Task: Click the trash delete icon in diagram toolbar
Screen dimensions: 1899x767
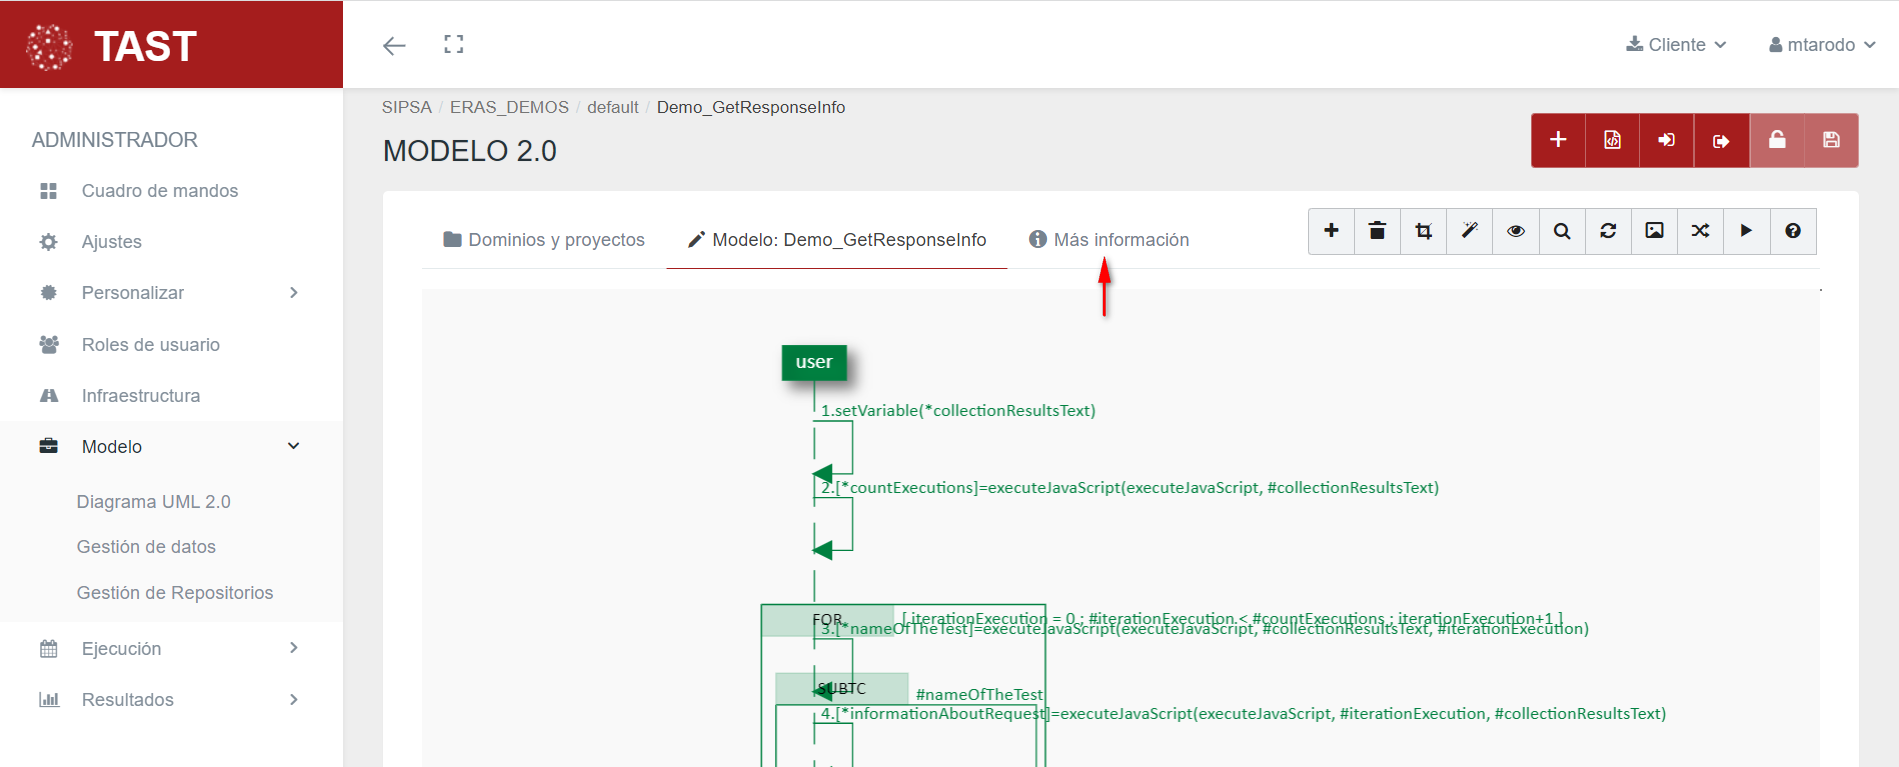Action: pyautogui.click(x=1377, y=231)
